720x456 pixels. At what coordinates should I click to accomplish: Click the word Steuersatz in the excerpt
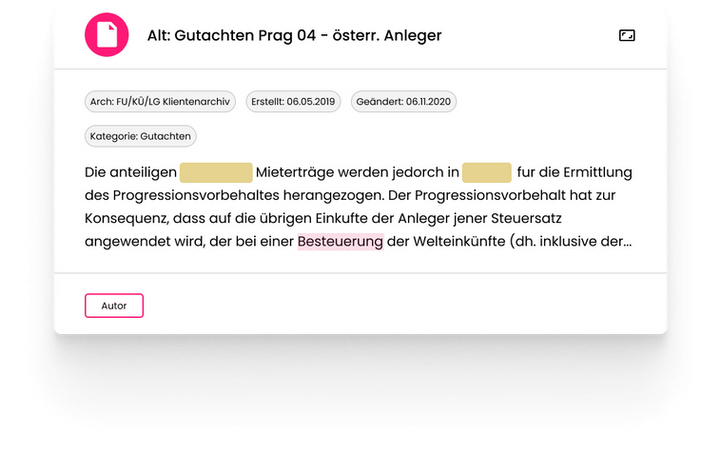(x=526, y=218)
